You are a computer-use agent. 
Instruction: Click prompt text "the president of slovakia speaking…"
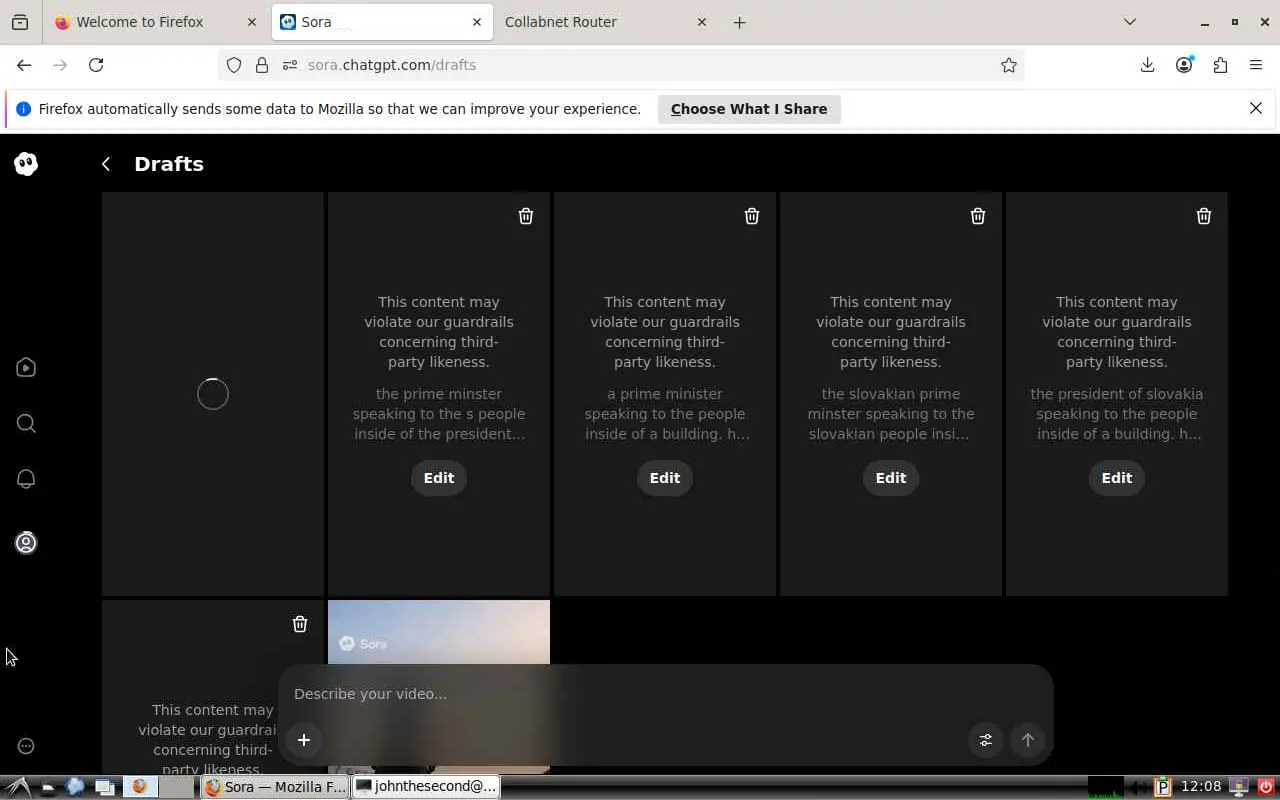pos(1117,414)
